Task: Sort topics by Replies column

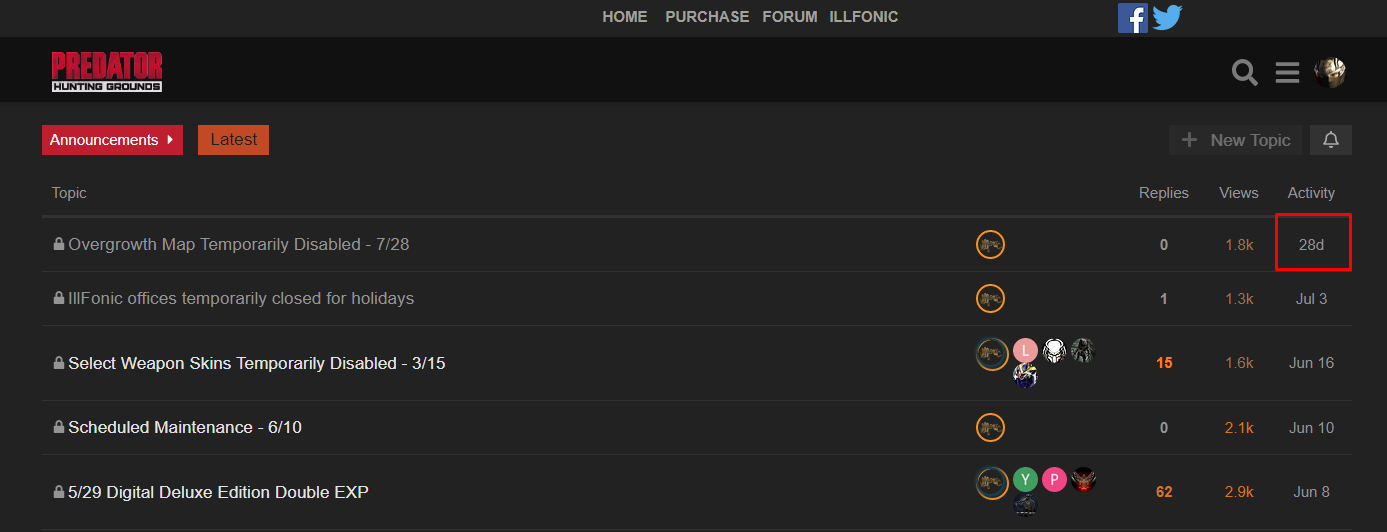Action: pyautogui.click(x=1164, y=193)
